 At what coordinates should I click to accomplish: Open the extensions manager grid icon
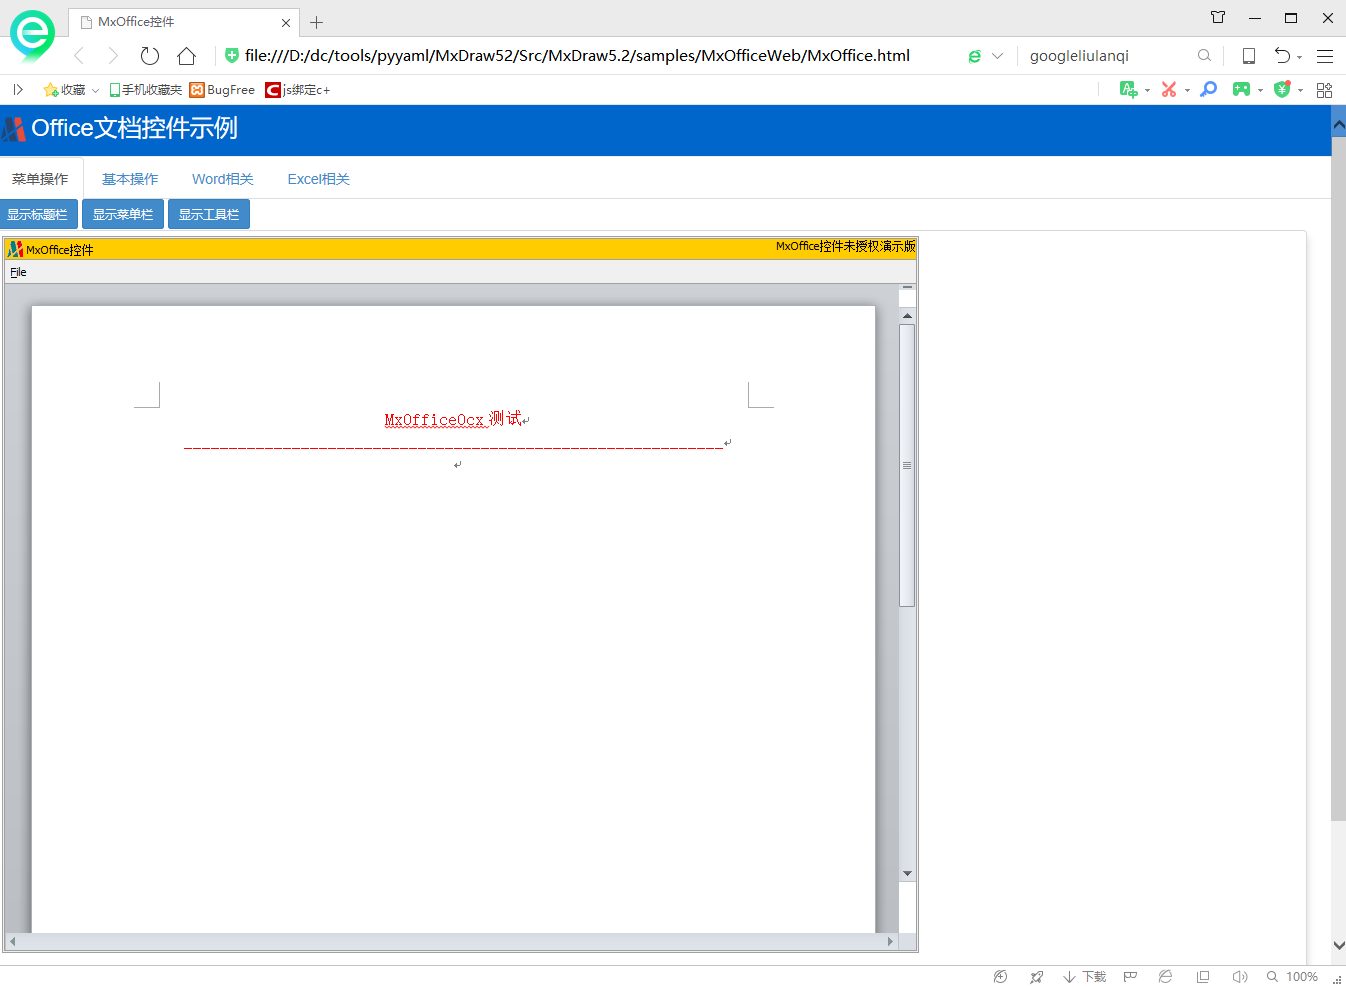click(x=1324, y=90)
